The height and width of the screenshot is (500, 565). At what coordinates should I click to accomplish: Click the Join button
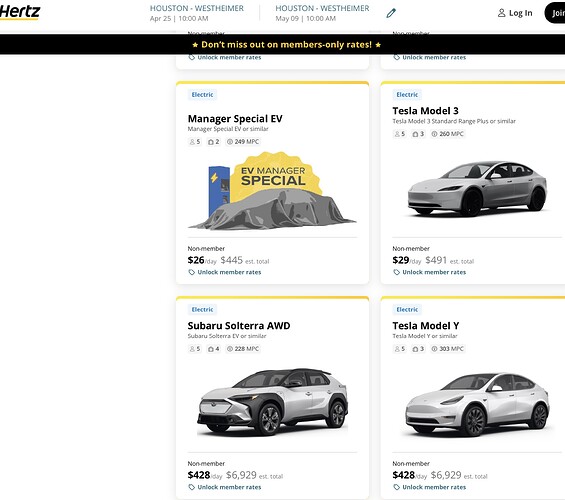tap(555, 13)
